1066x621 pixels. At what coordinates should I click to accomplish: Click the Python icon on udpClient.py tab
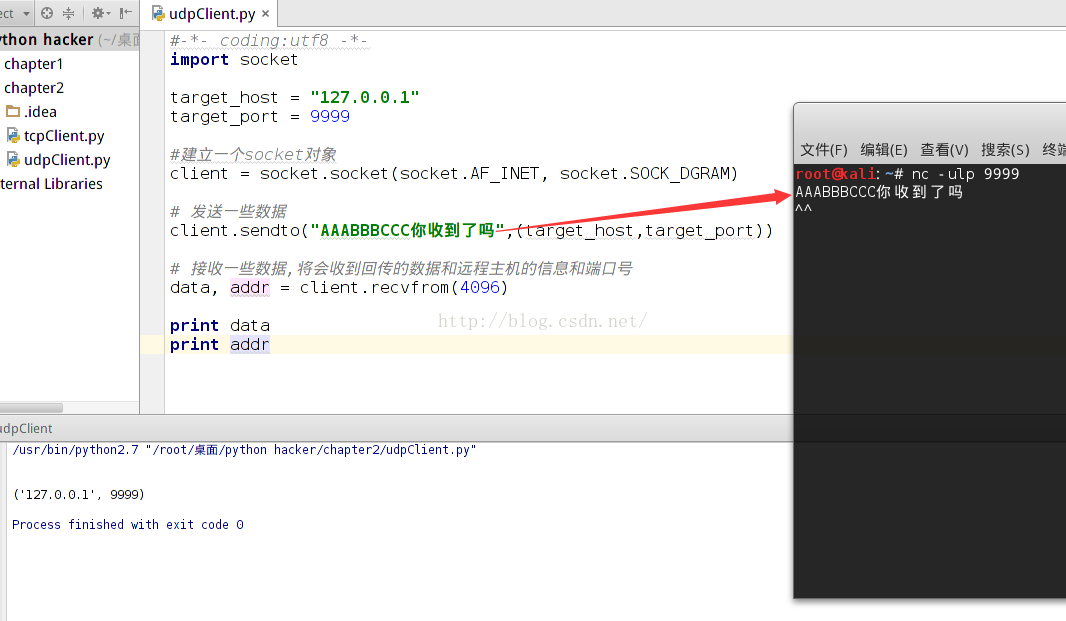[158, 14]
